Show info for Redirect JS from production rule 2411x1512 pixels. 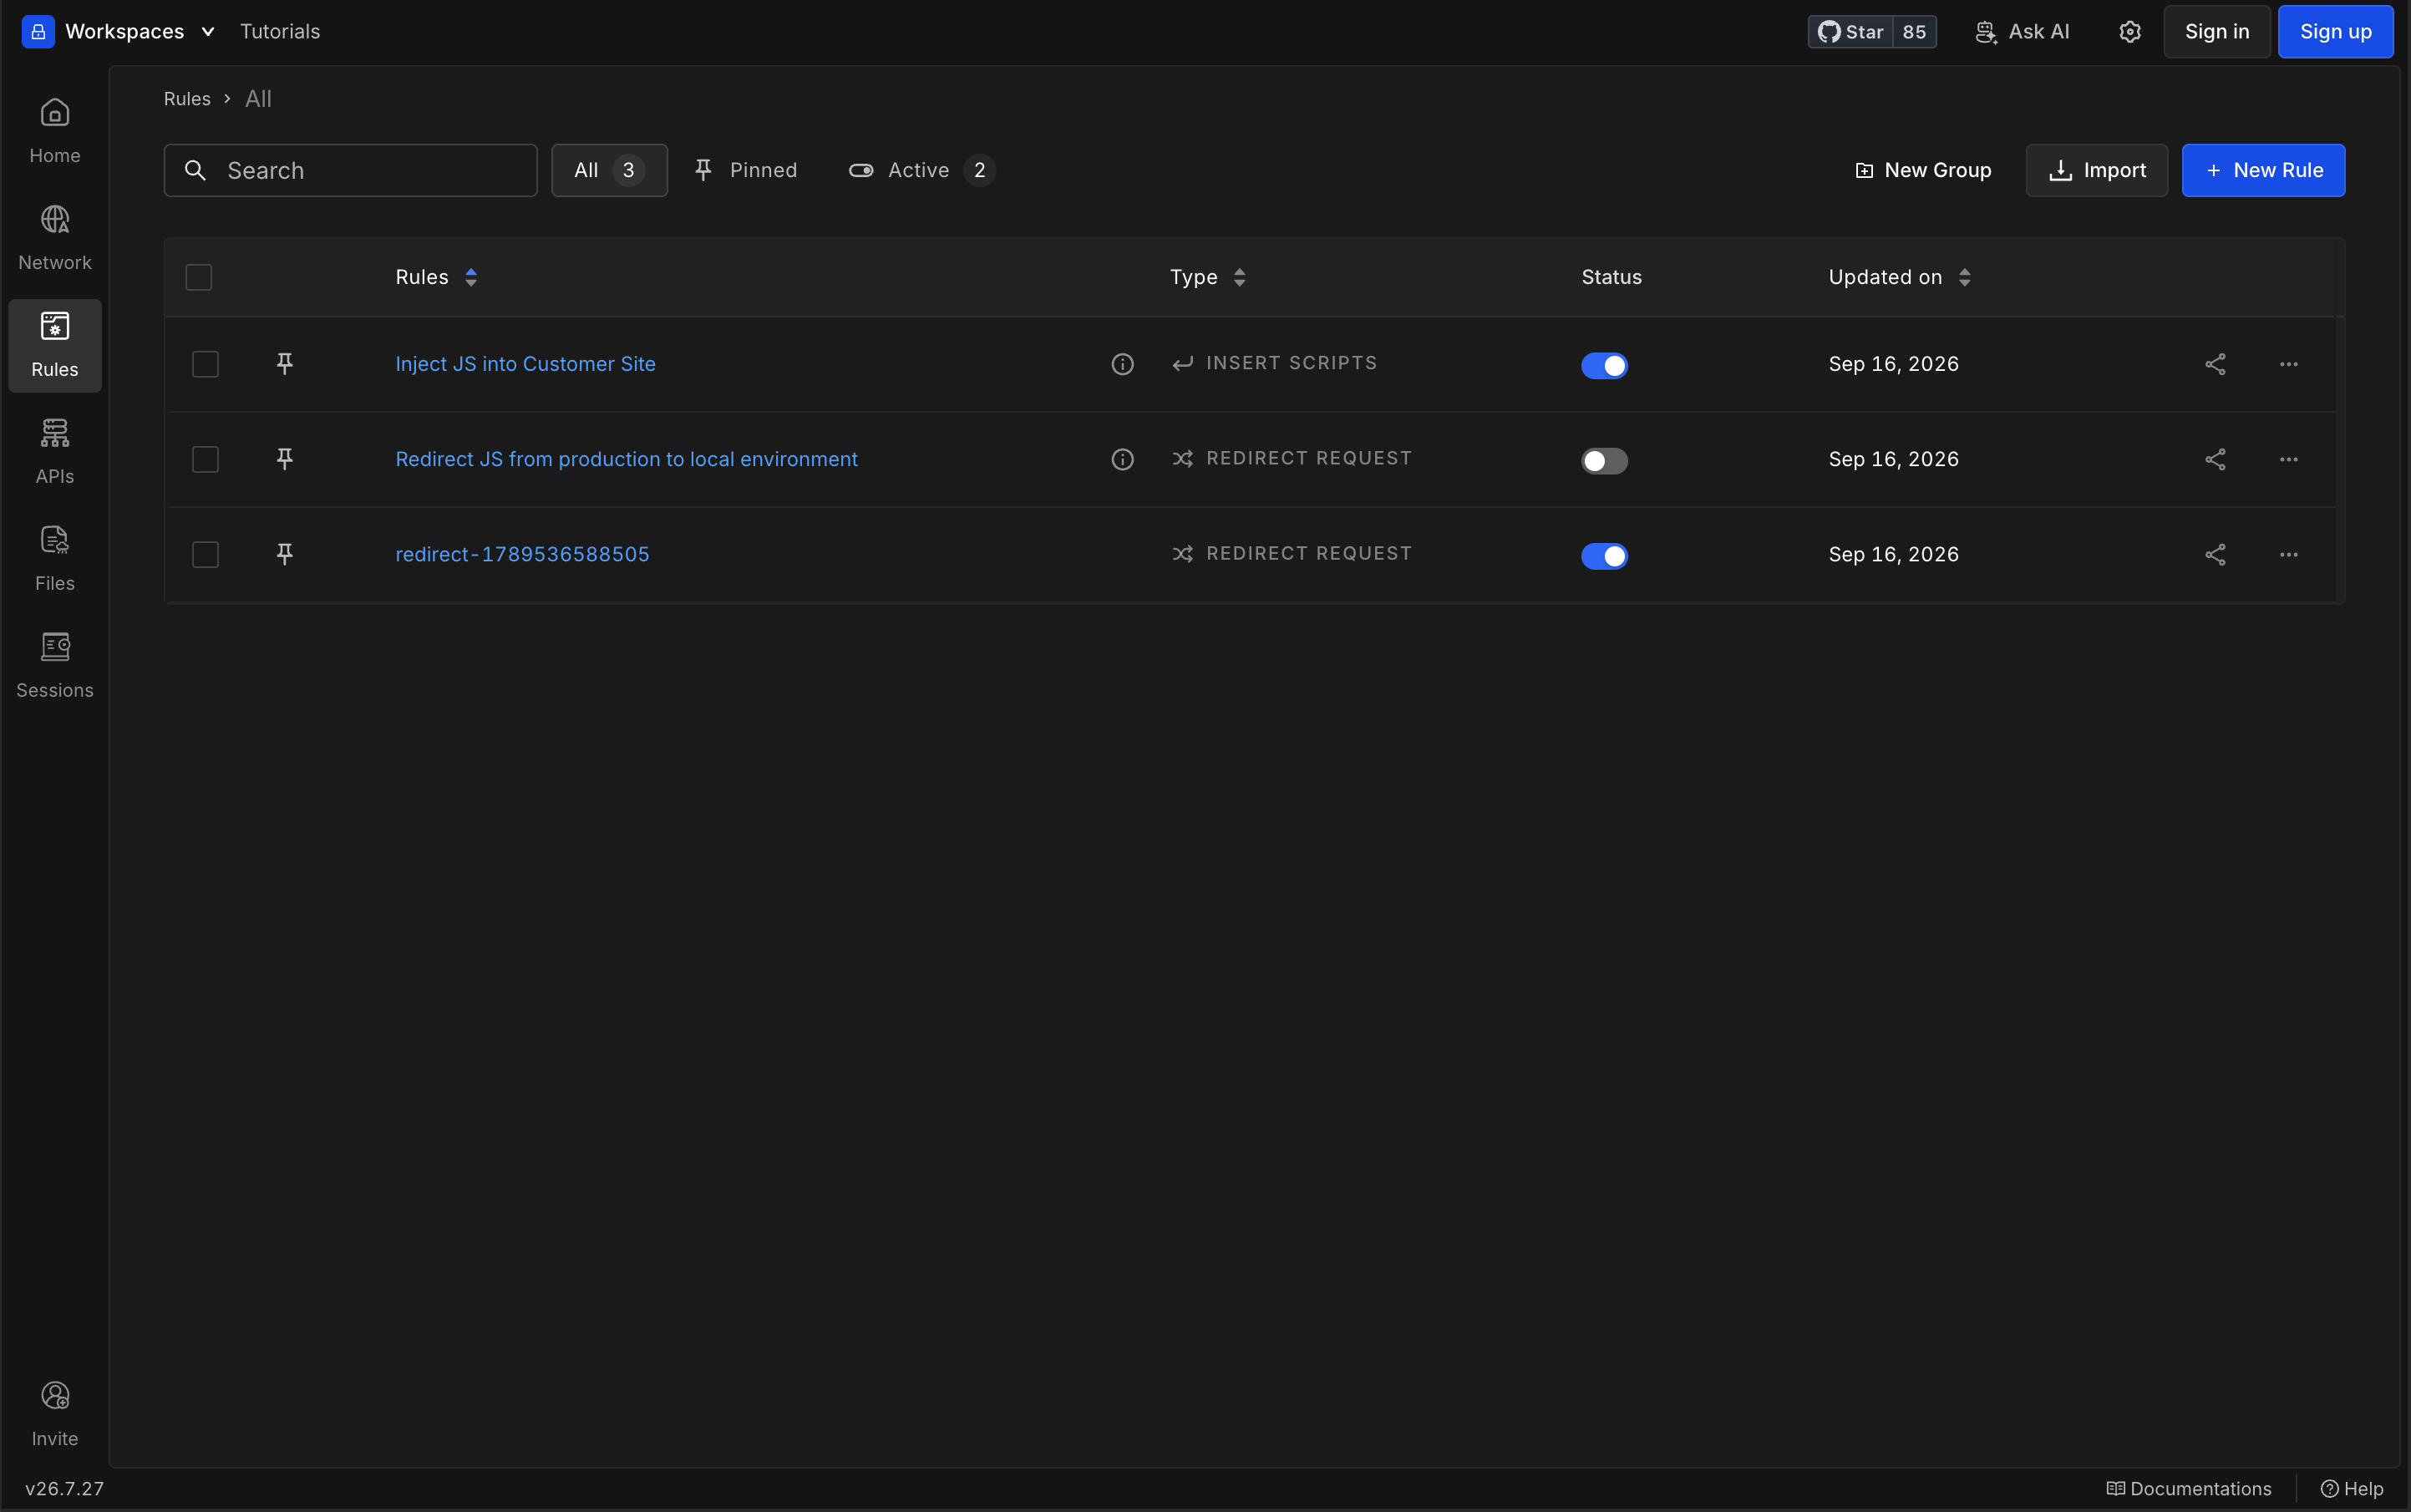(x=1122, y=459)
